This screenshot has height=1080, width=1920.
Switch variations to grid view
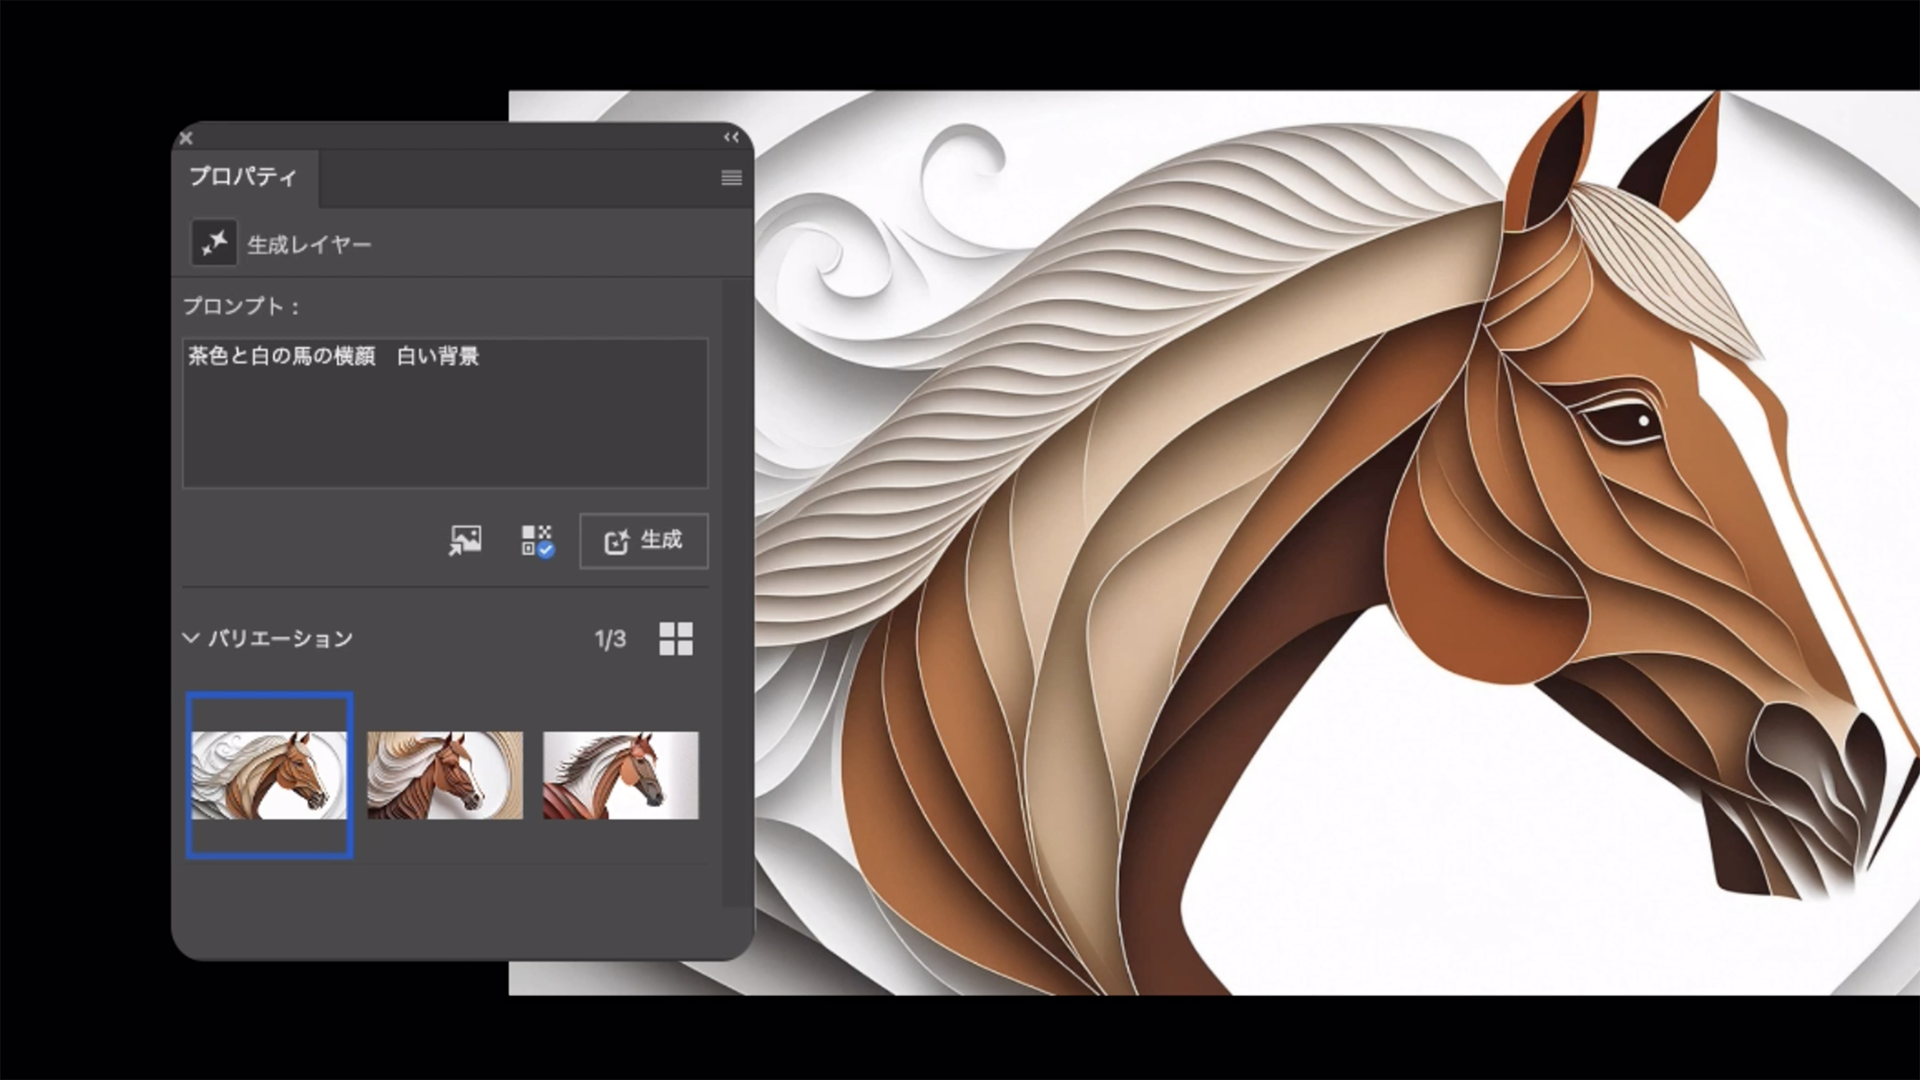[676, 638]
